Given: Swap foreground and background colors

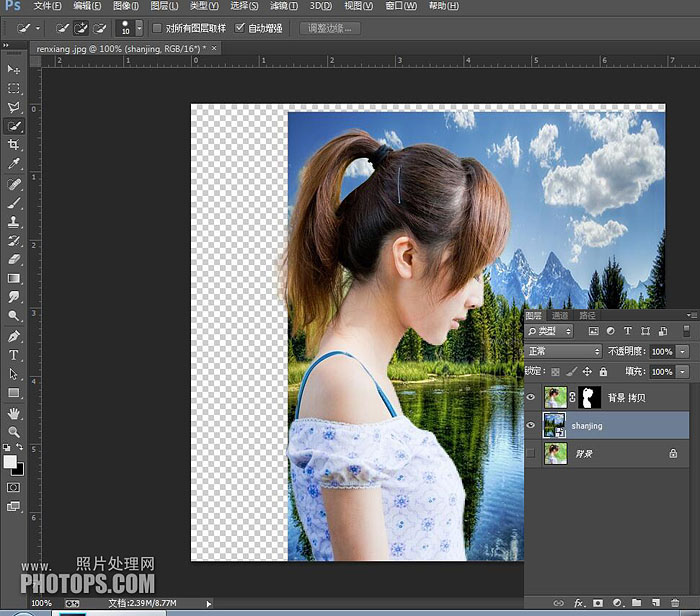Looking at the screenshot, I should tap(20, 447).
